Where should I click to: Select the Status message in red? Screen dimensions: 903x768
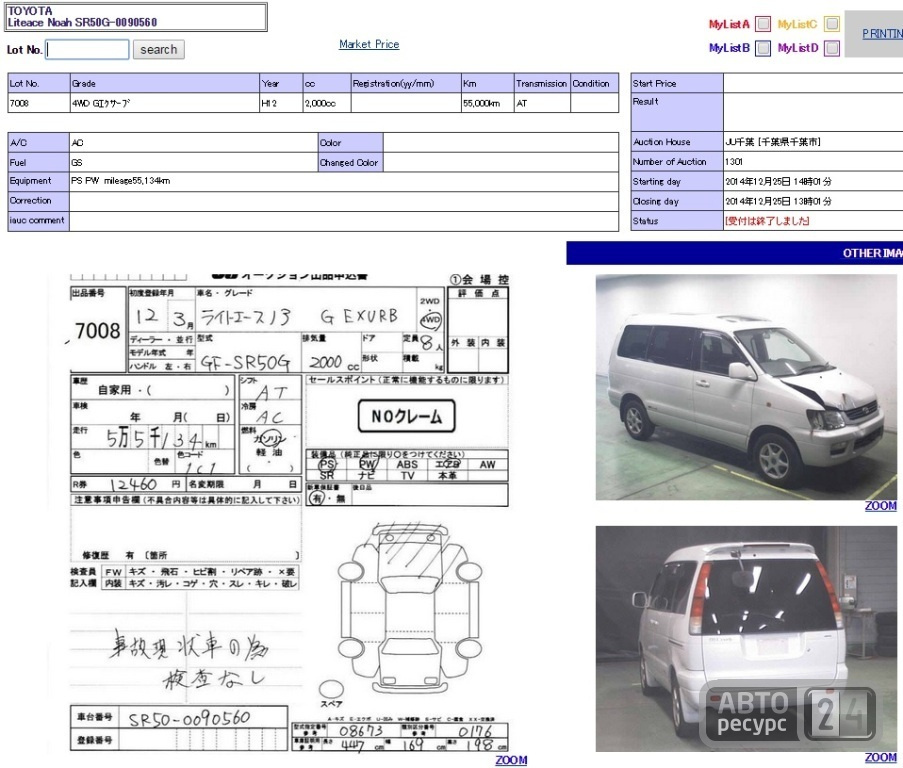coord(767,221)
